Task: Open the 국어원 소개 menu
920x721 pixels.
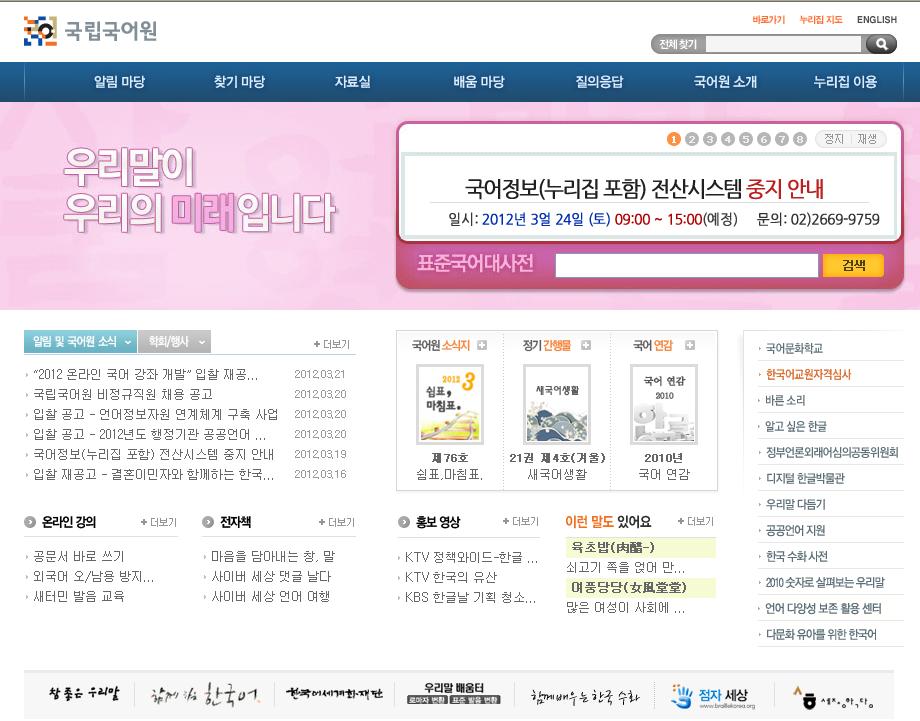Action: [x=725, y=82]
